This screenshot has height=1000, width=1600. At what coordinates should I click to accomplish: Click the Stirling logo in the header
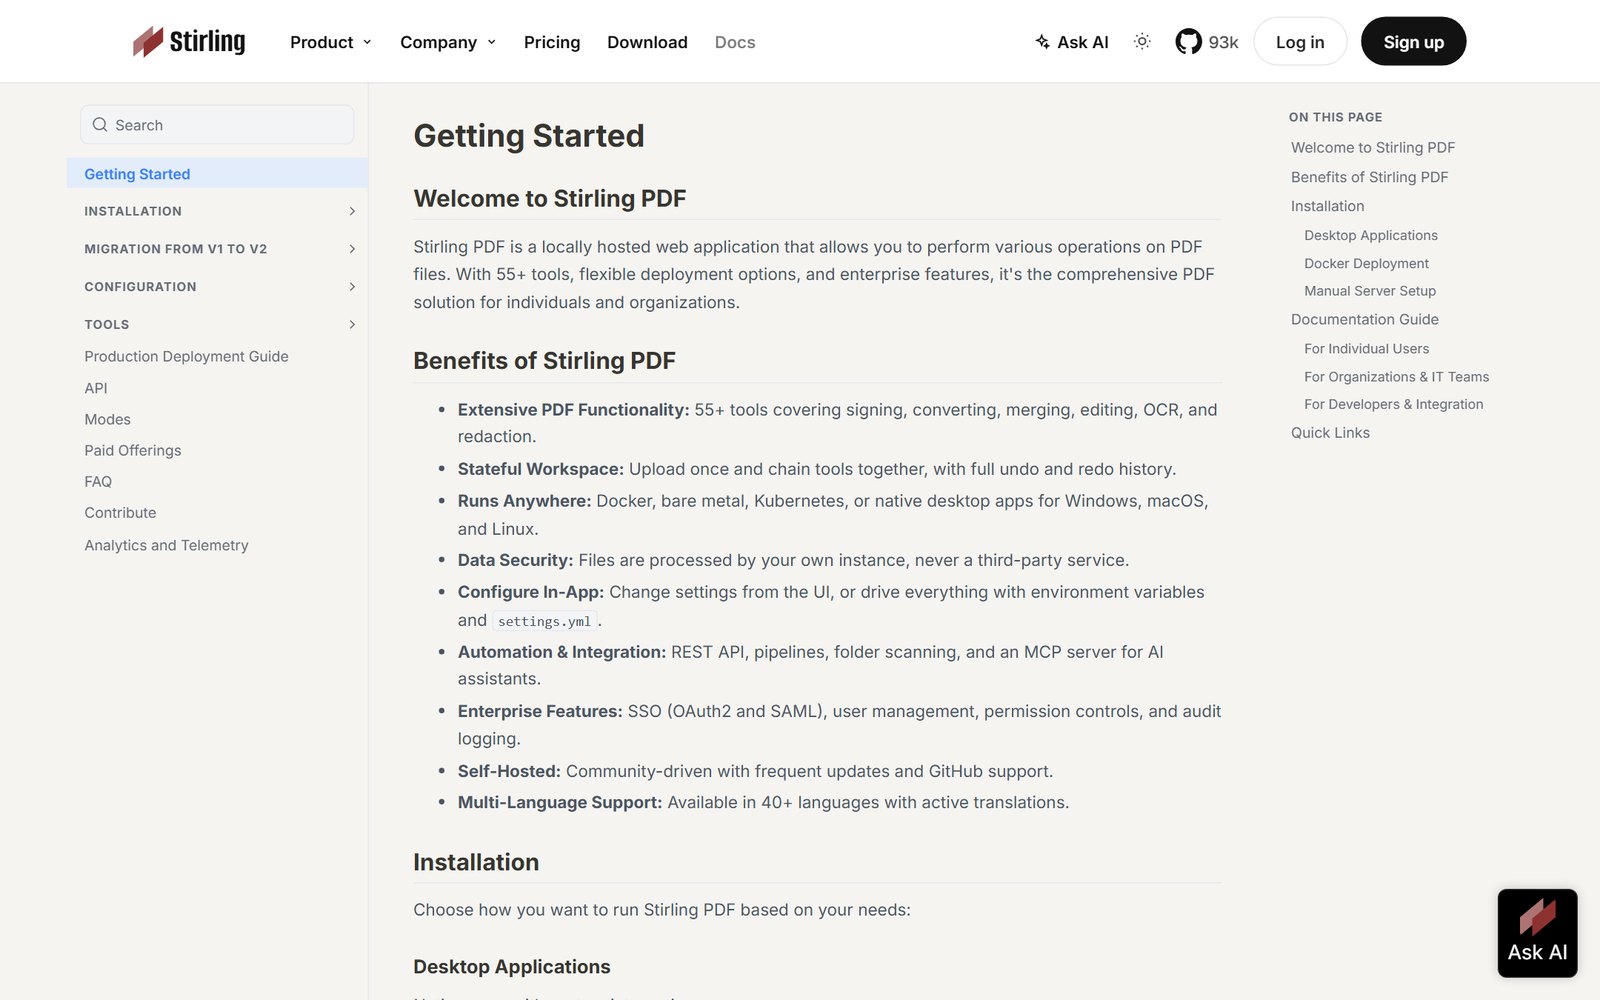(x=189, y=41)
